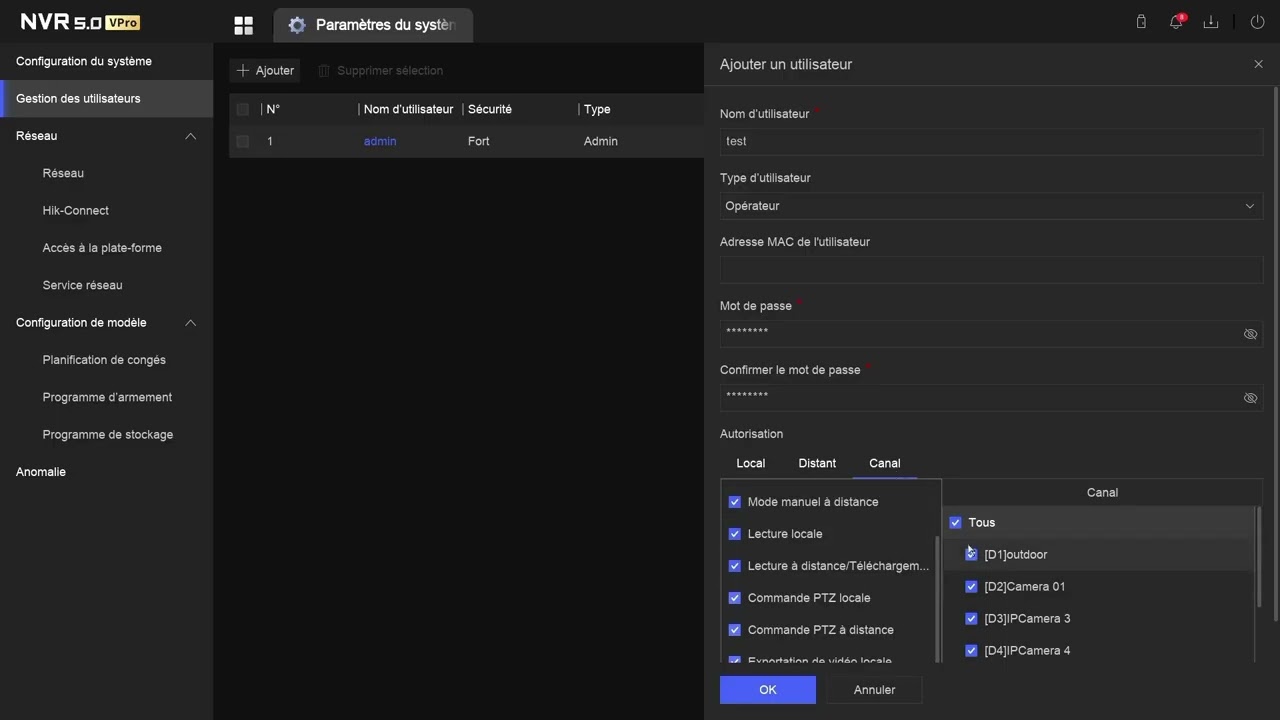The height and width of the screenshot is (720, 1280).
Task: Switch to the Local authorization tab
Action: coord(750,463)
